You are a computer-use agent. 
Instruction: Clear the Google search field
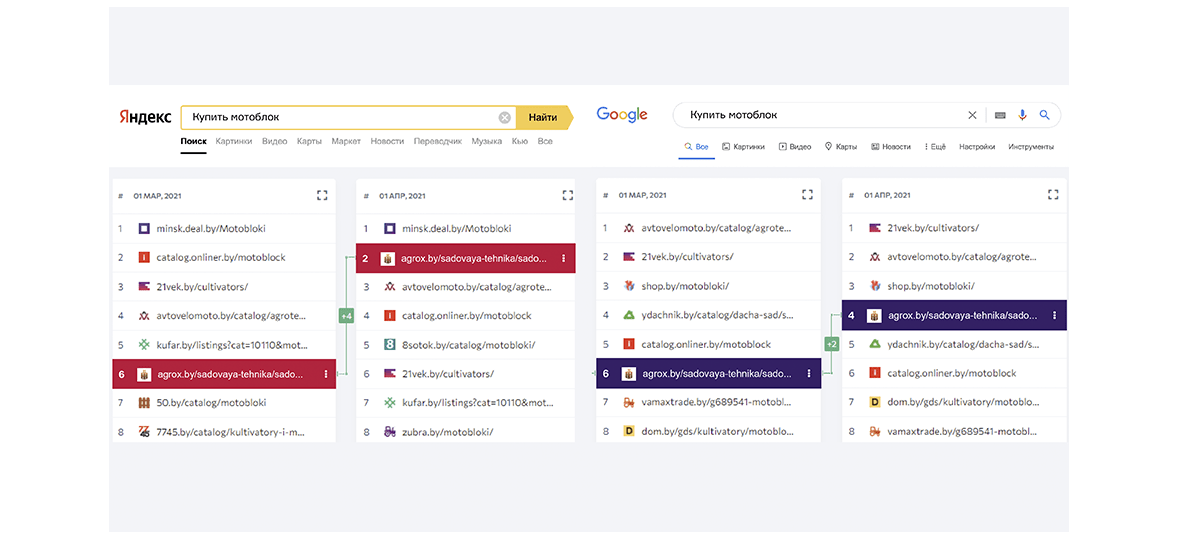972,115
